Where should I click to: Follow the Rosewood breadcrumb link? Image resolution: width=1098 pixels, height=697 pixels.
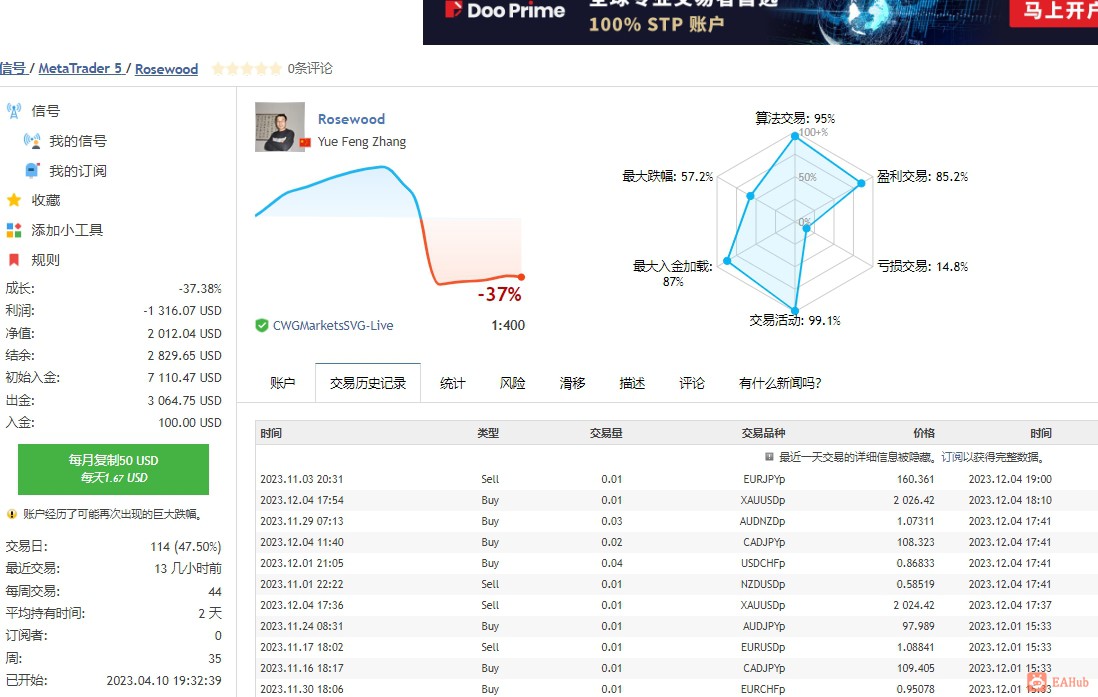(x=167, y=69)
